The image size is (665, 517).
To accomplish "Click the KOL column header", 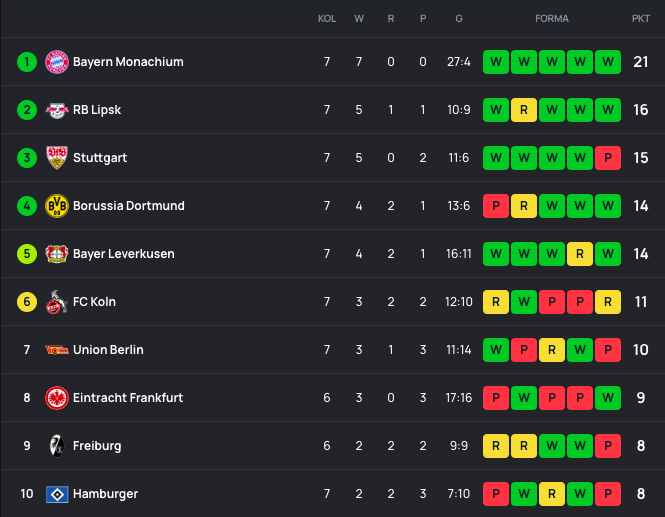I will (327, 19).
